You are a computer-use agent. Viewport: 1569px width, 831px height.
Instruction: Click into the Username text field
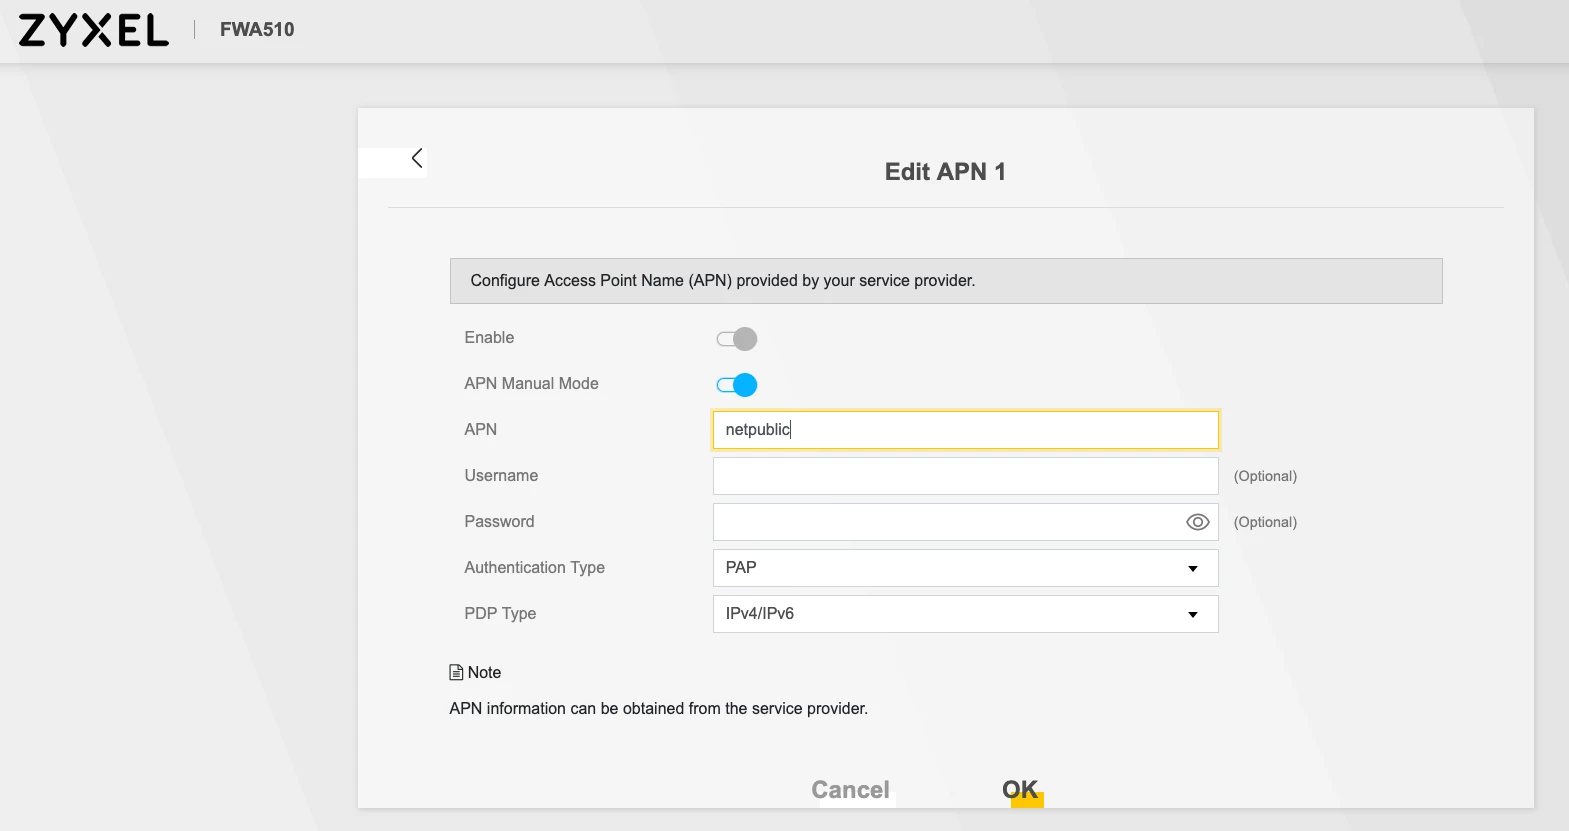(x=965, y=476)
